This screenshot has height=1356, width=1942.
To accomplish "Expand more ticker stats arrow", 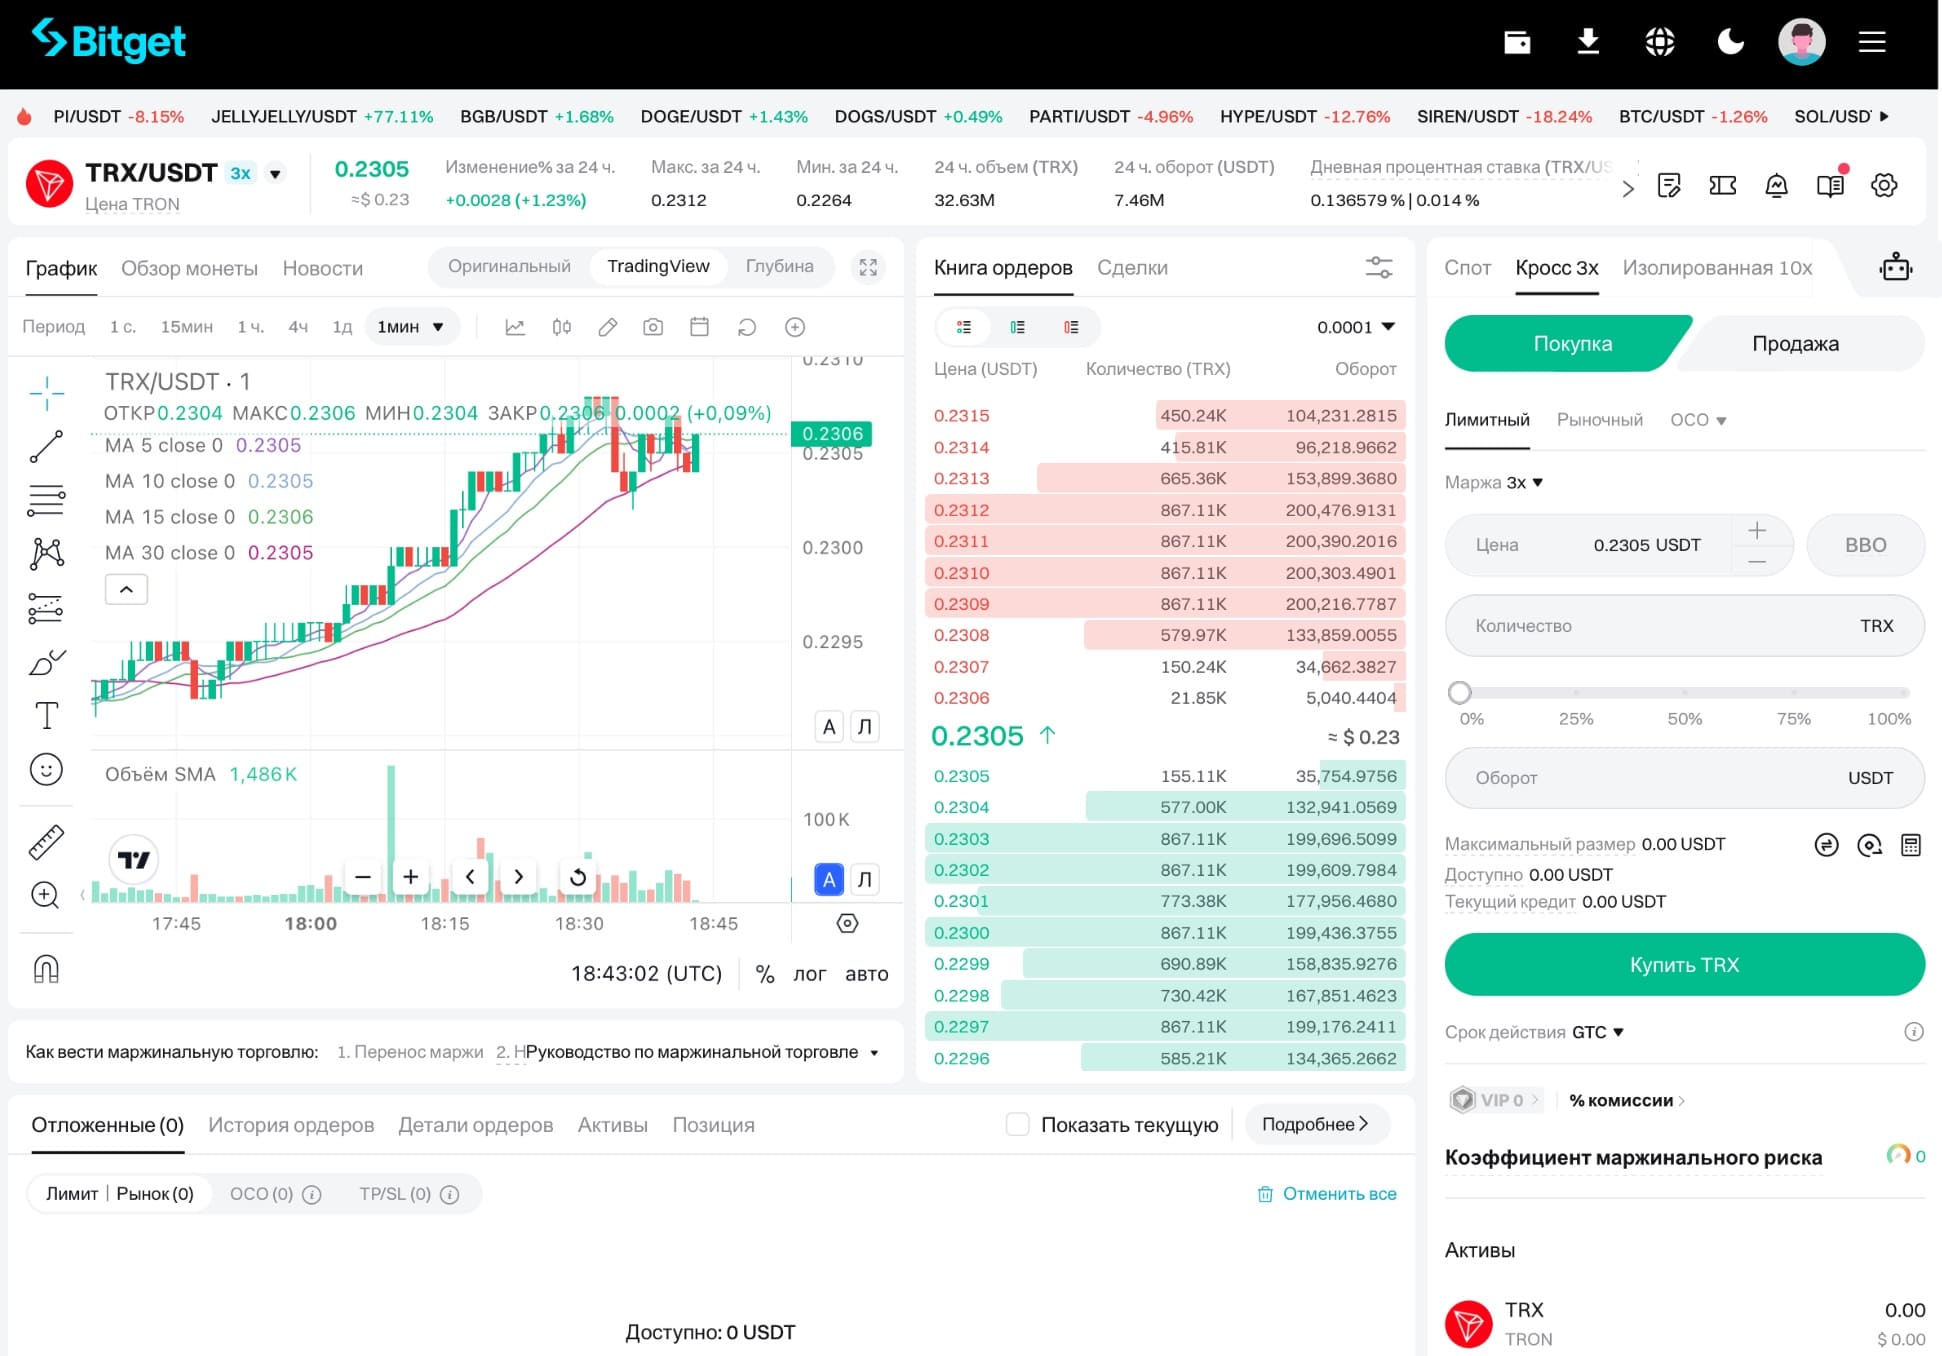I will coord(1627,188).
